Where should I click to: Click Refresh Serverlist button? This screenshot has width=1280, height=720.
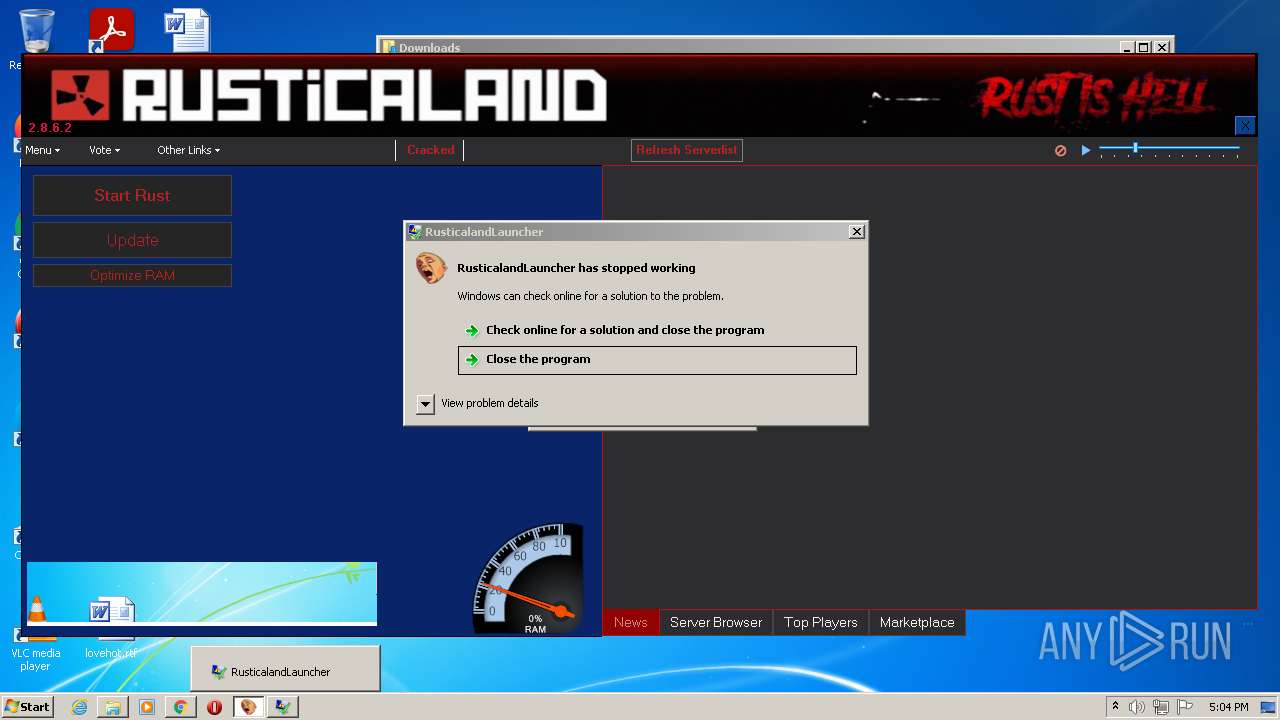(687, 150)
